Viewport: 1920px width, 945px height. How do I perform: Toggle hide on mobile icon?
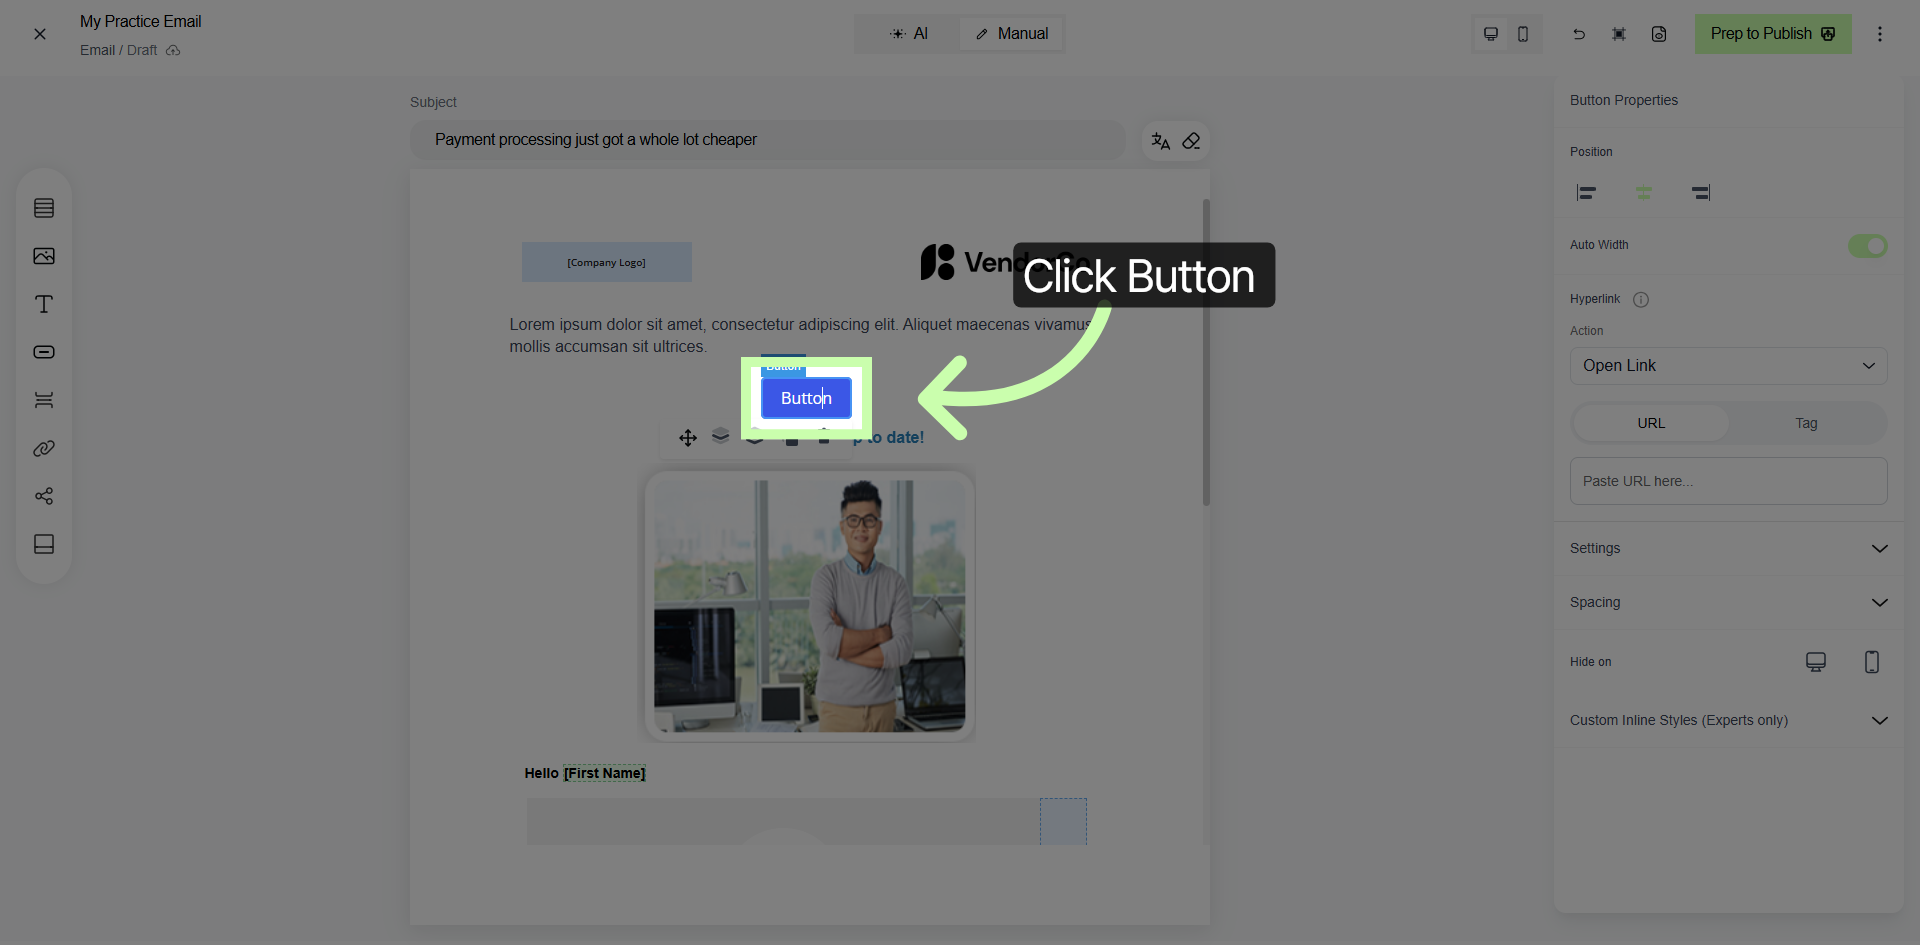pos(1872,662)
